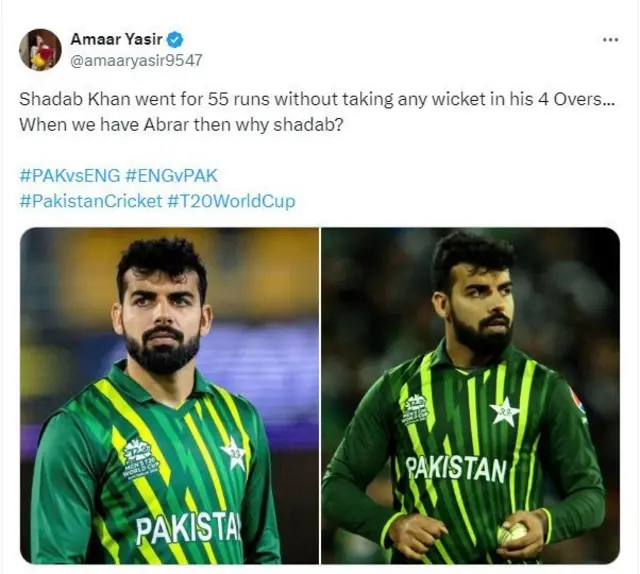Screen dimensions: 640x574
Task: Click the 'When we have Abrar' line
Action: click(181, 125)
